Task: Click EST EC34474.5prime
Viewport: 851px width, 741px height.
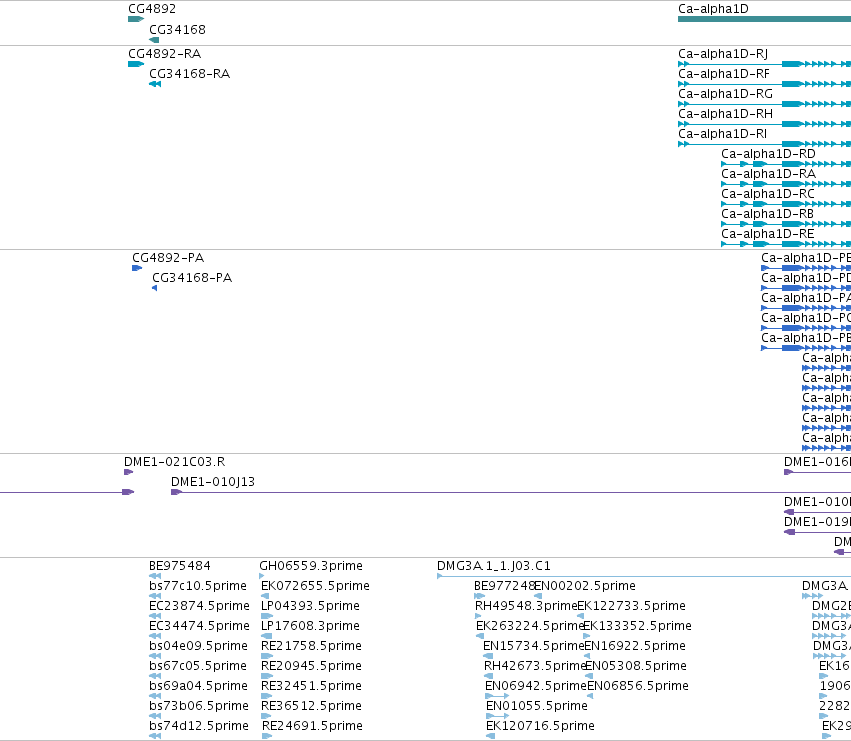Action: (x=199, y=626)
